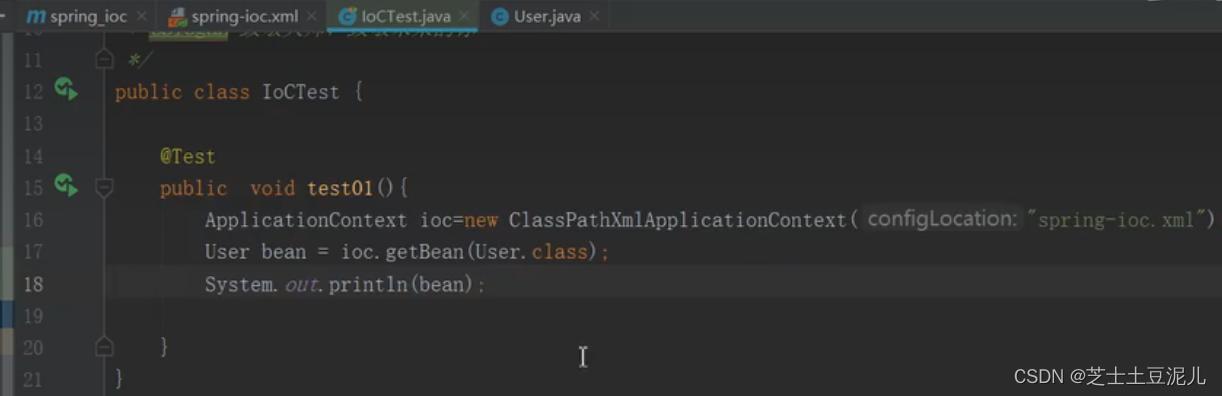Click the XML file icon on spring-ioc.xml tab
This screenshot has width=1222, height=396.
tap(178, 17)
